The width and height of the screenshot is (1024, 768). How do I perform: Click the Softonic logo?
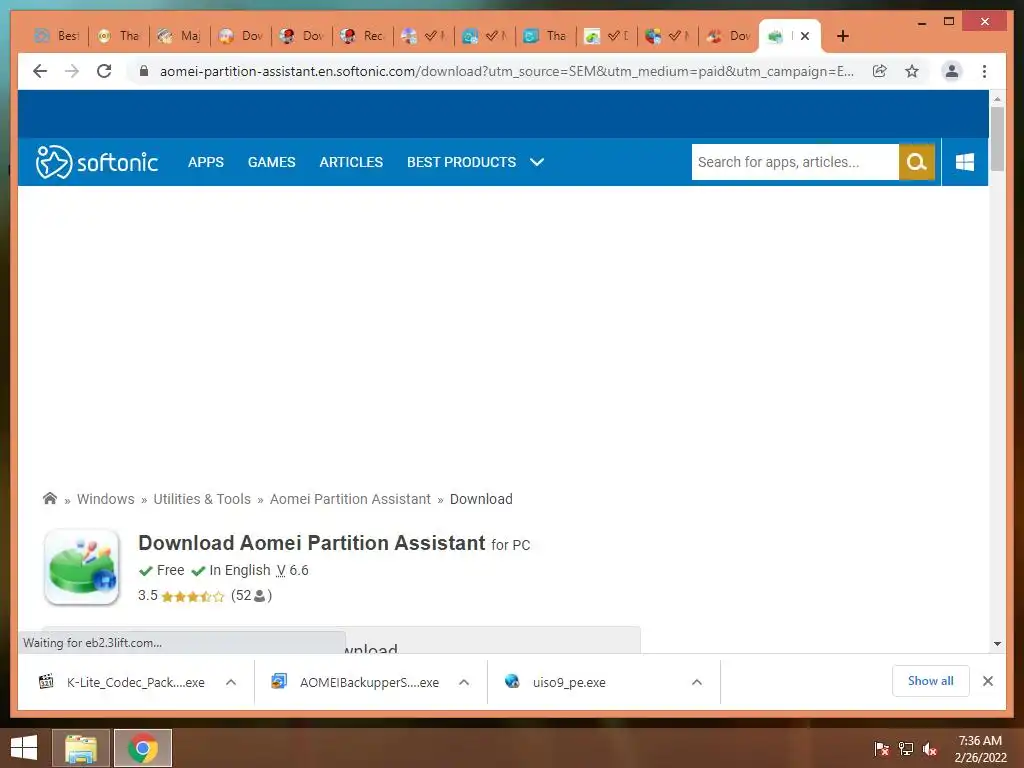pyautogui.click(x=97, y=162)
